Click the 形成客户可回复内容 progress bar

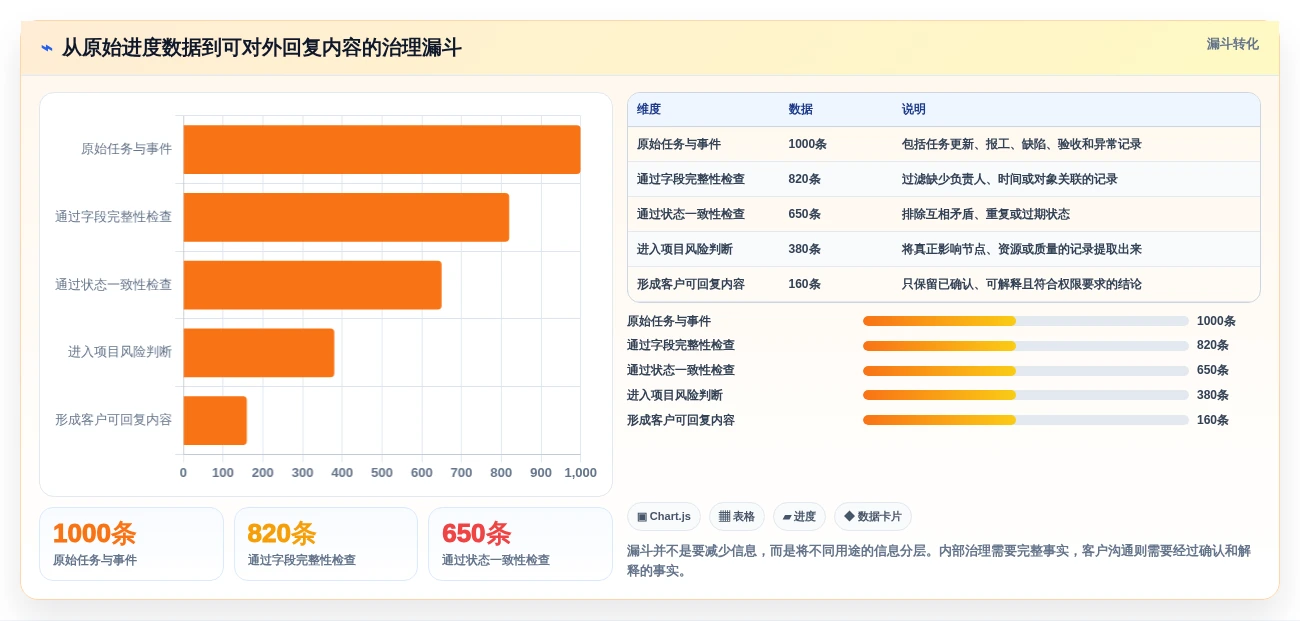[1026, 420]
